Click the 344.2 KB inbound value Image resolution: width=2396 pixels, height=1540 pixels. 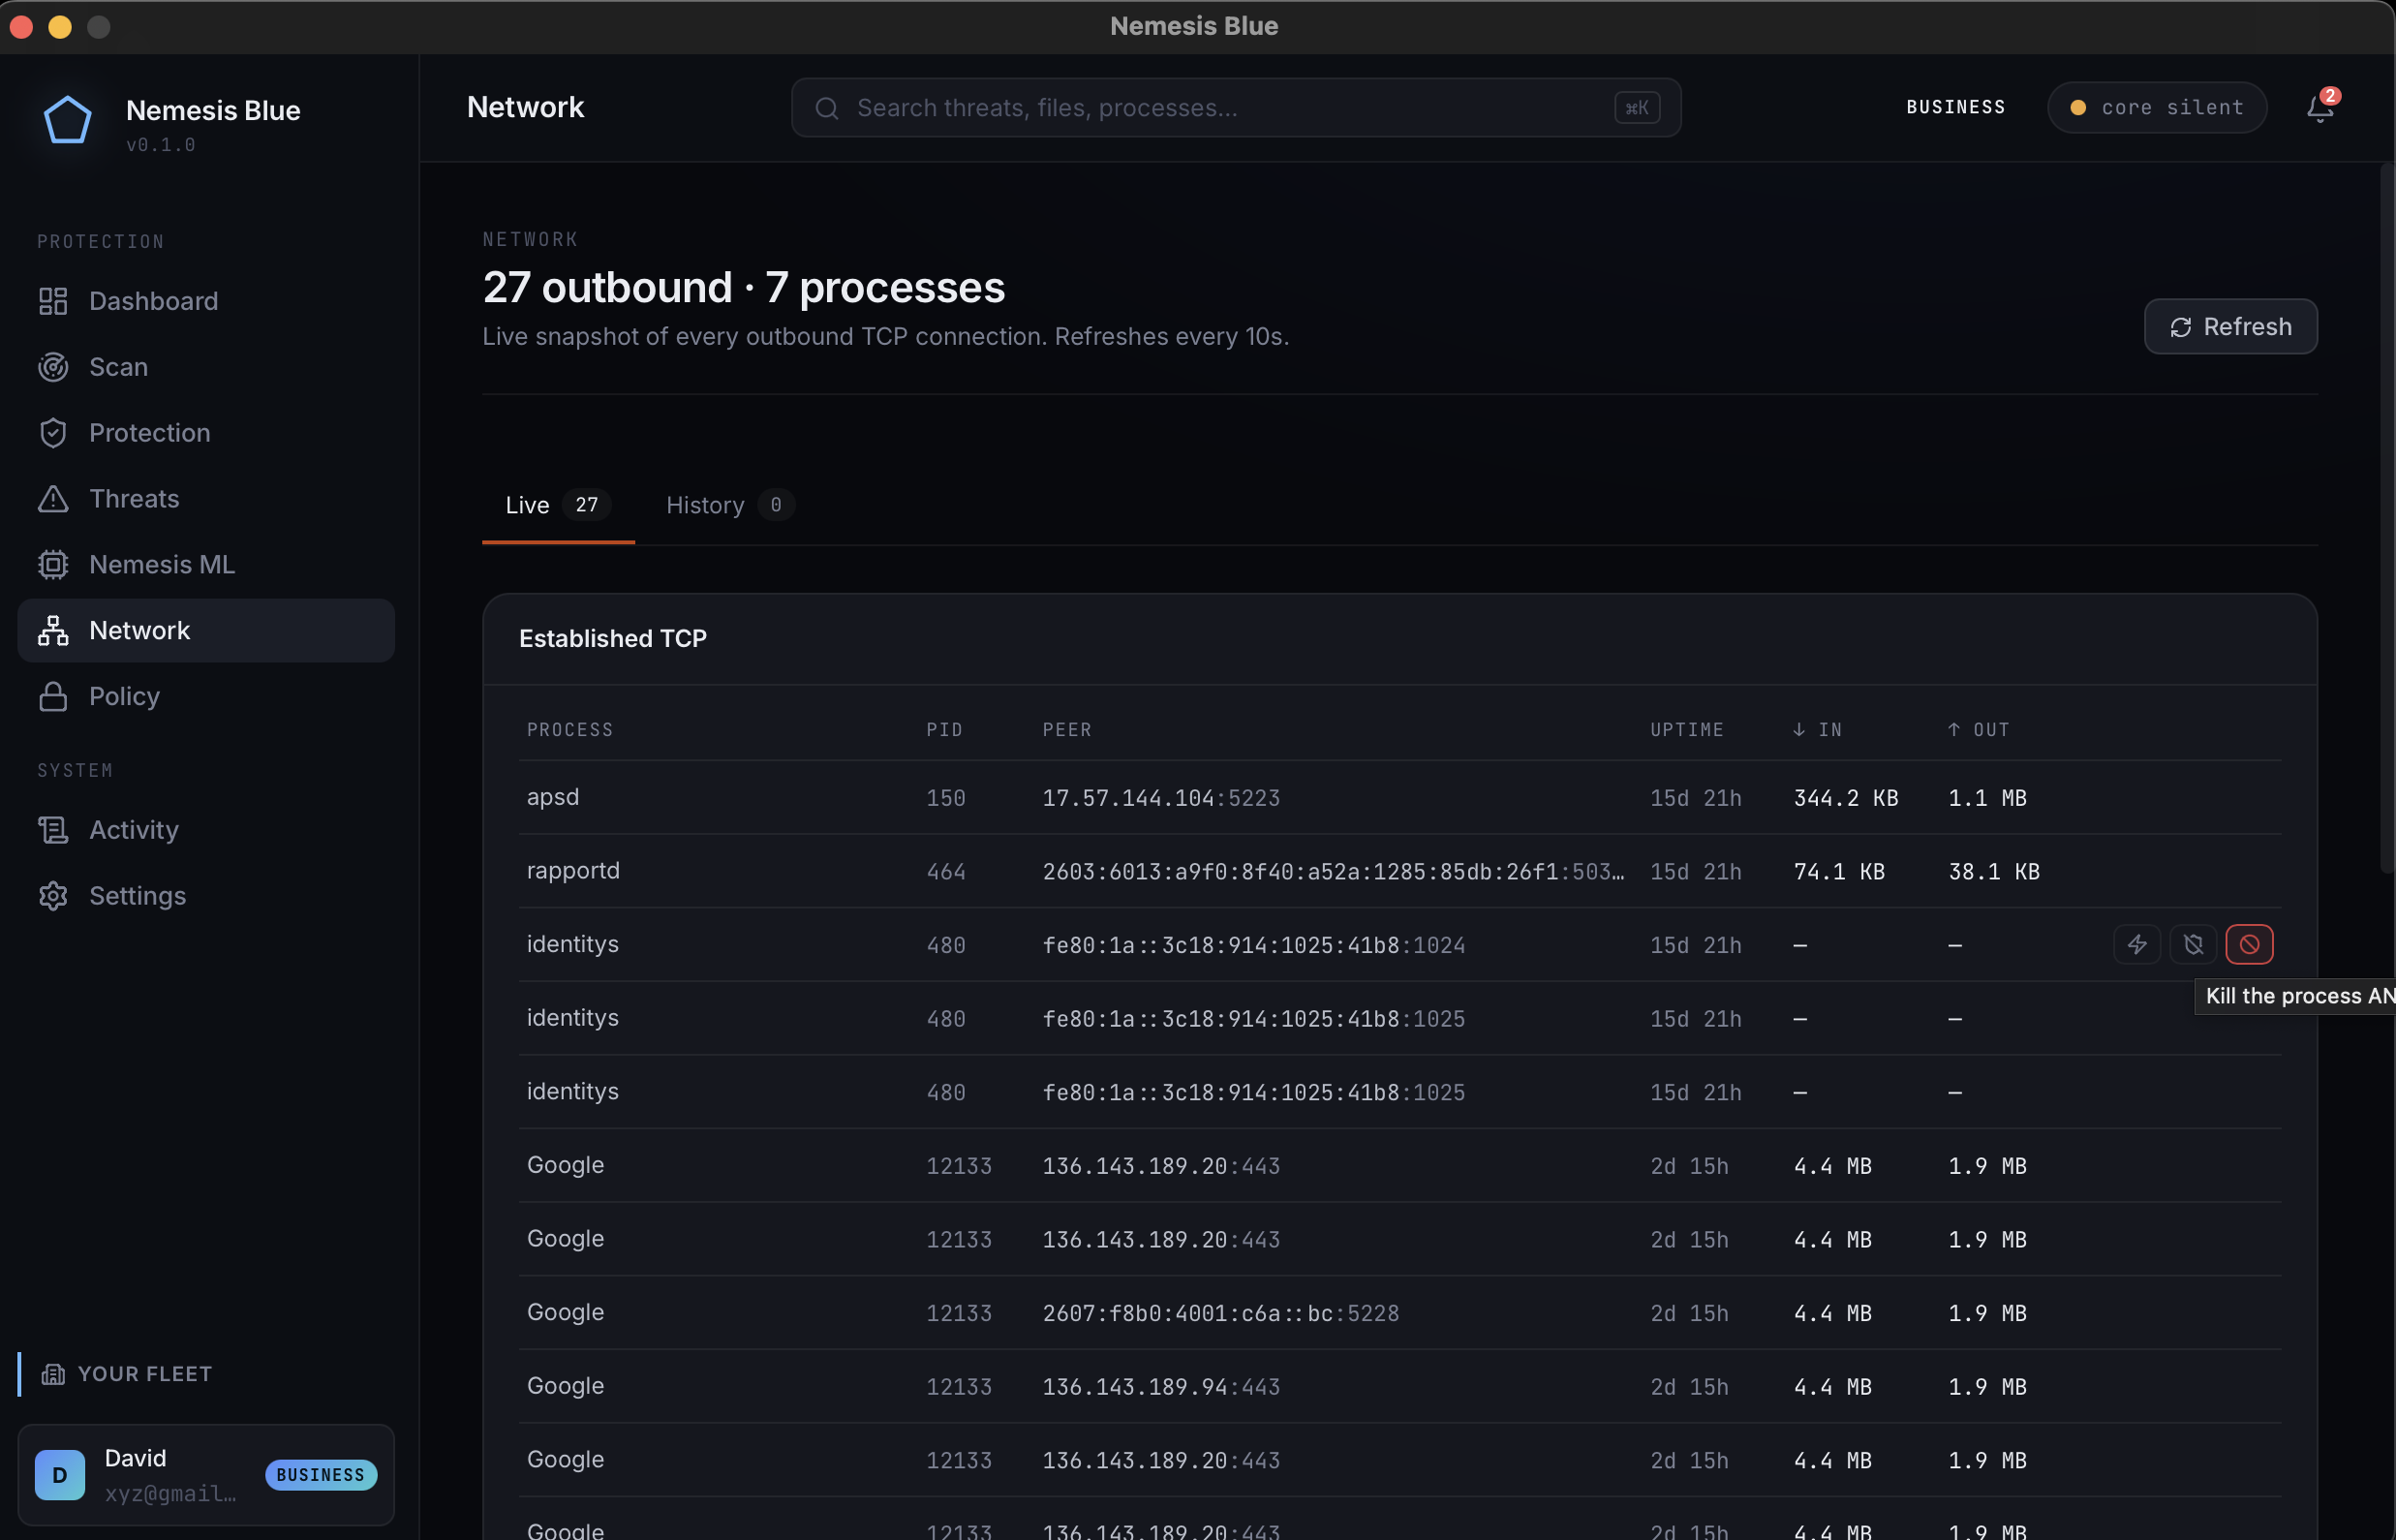1846,798
